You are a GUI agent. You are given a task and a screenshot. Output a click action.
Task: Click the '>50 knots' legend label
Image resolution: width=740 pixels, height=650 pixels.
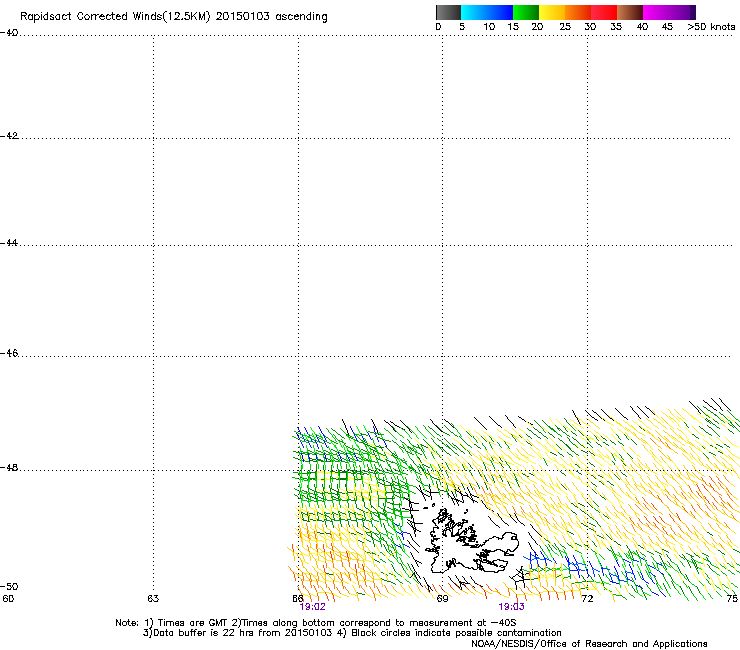point(711,27)
